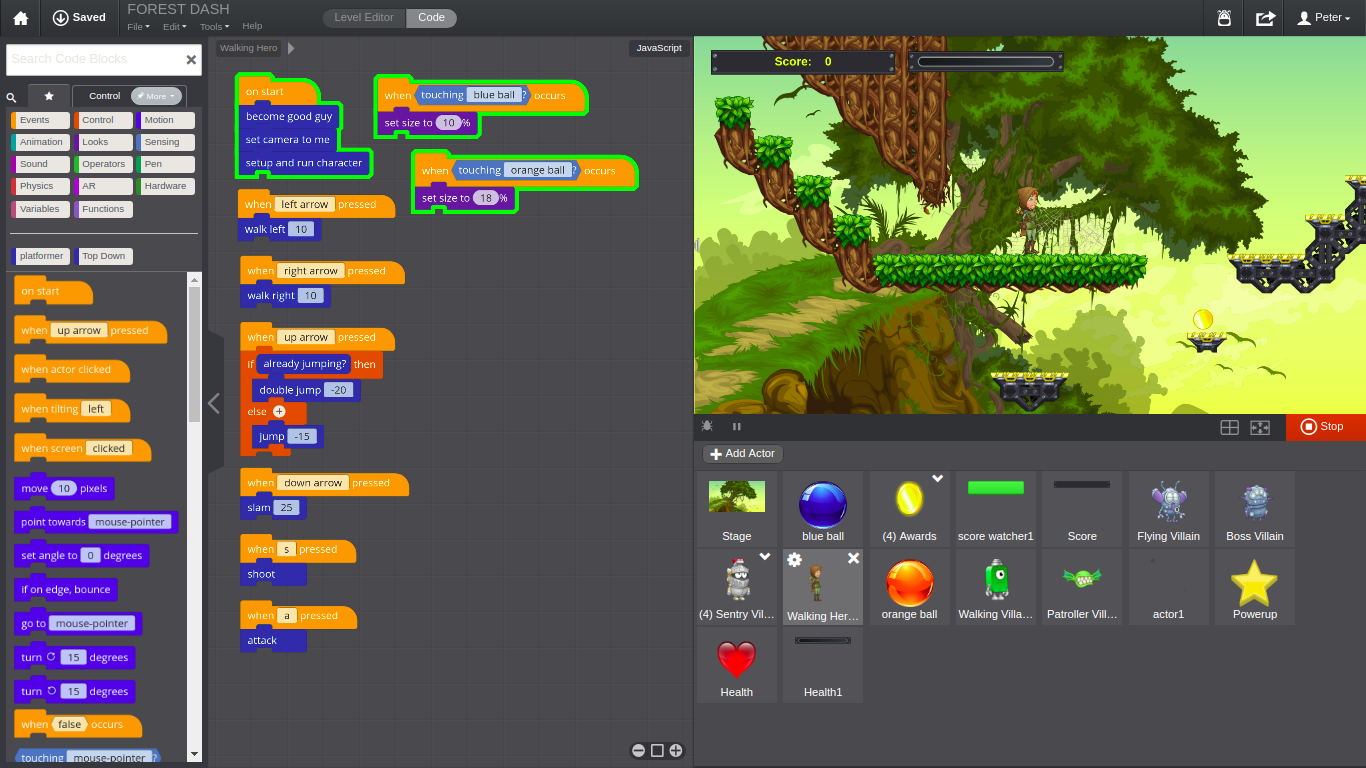Open the More dropdown in block palette
1366x768 pixels.
157,96
